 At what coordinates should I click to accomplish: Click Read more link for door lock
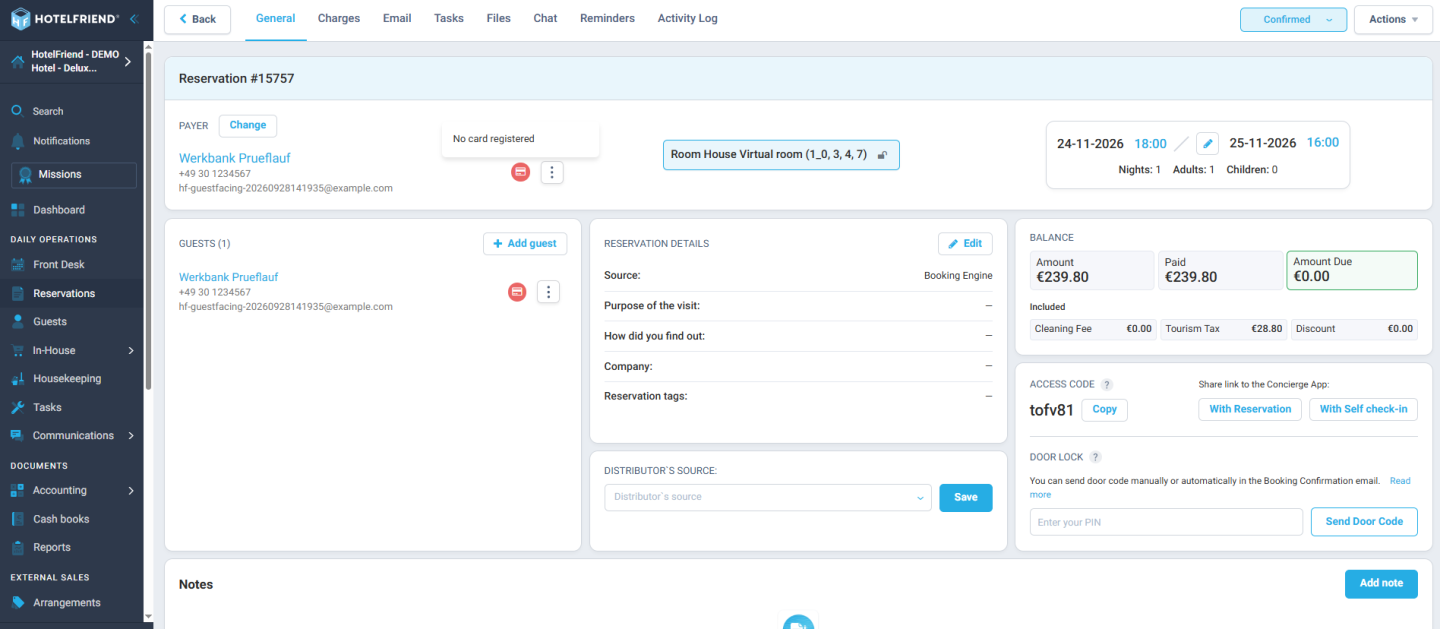coord(1399,481)
